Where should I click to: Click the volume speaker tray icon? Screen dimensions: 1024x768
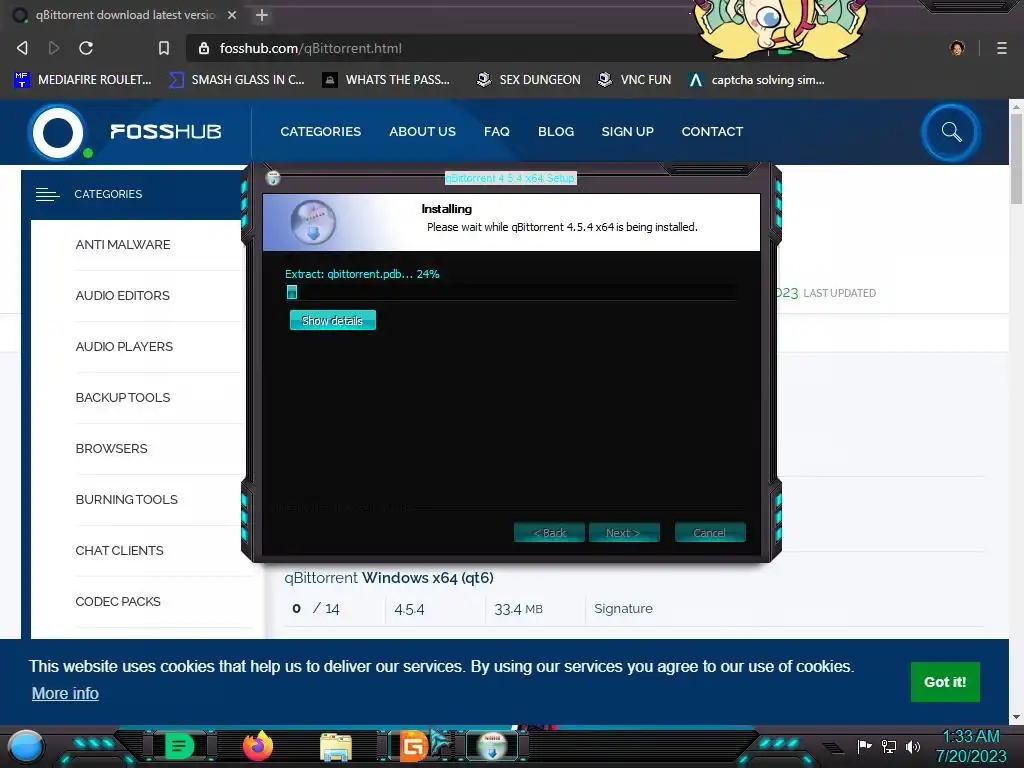coord(913,746)
